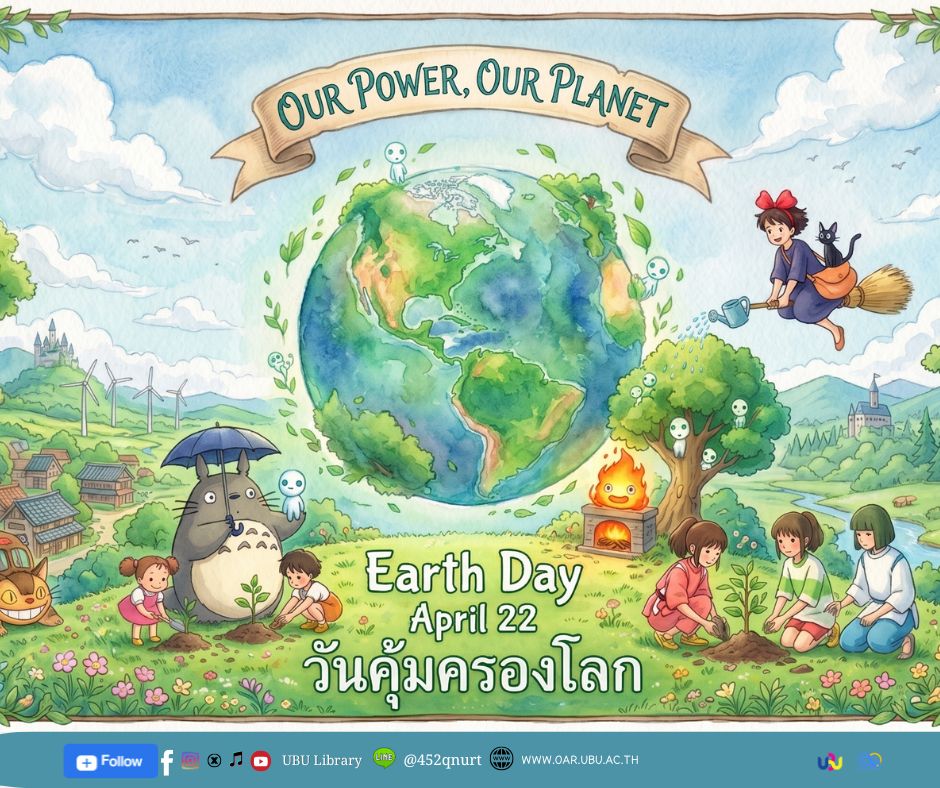Open the WWW.OAR.UBU.AC.TH link

pos(580,760)
